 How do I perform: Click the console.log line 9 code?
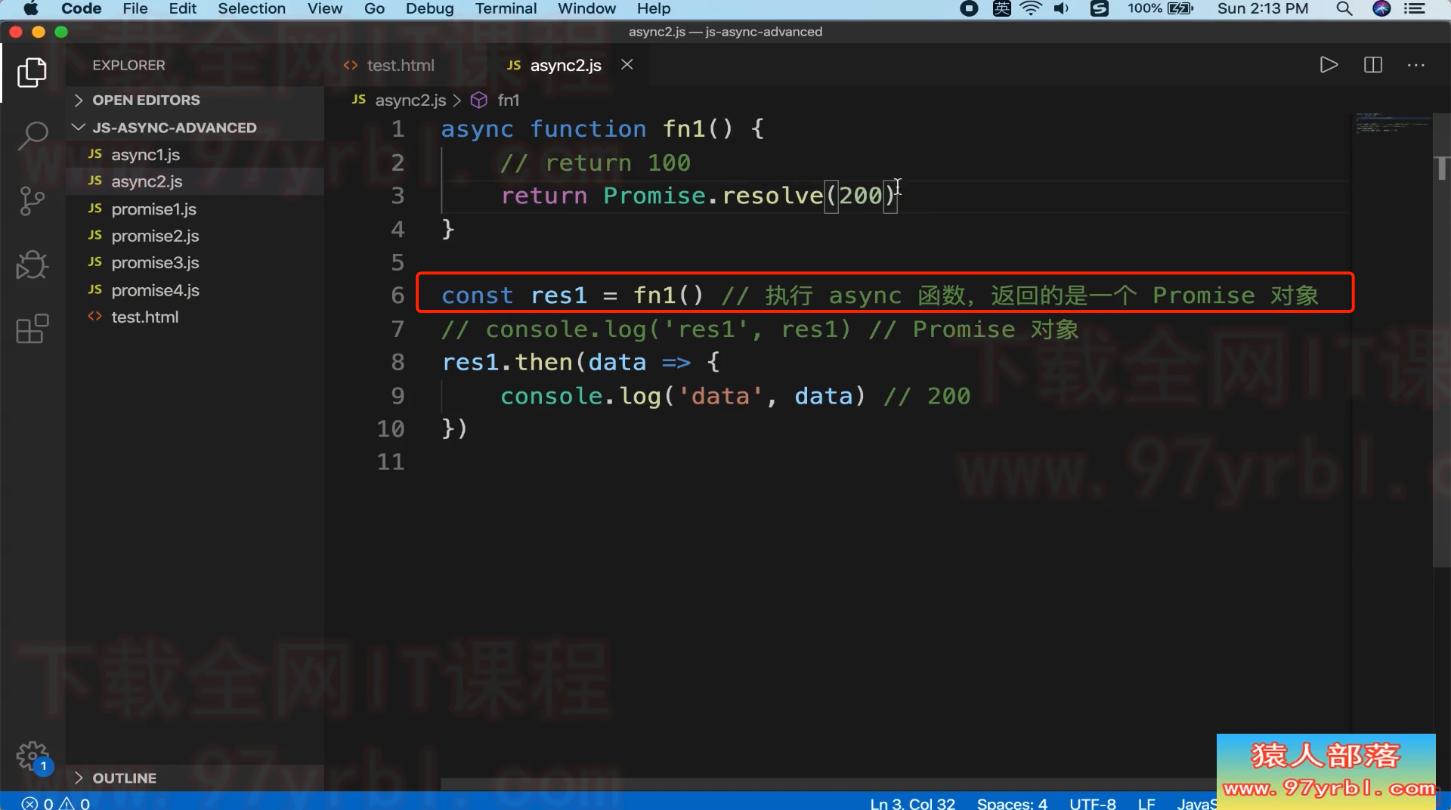pos(683,396)
